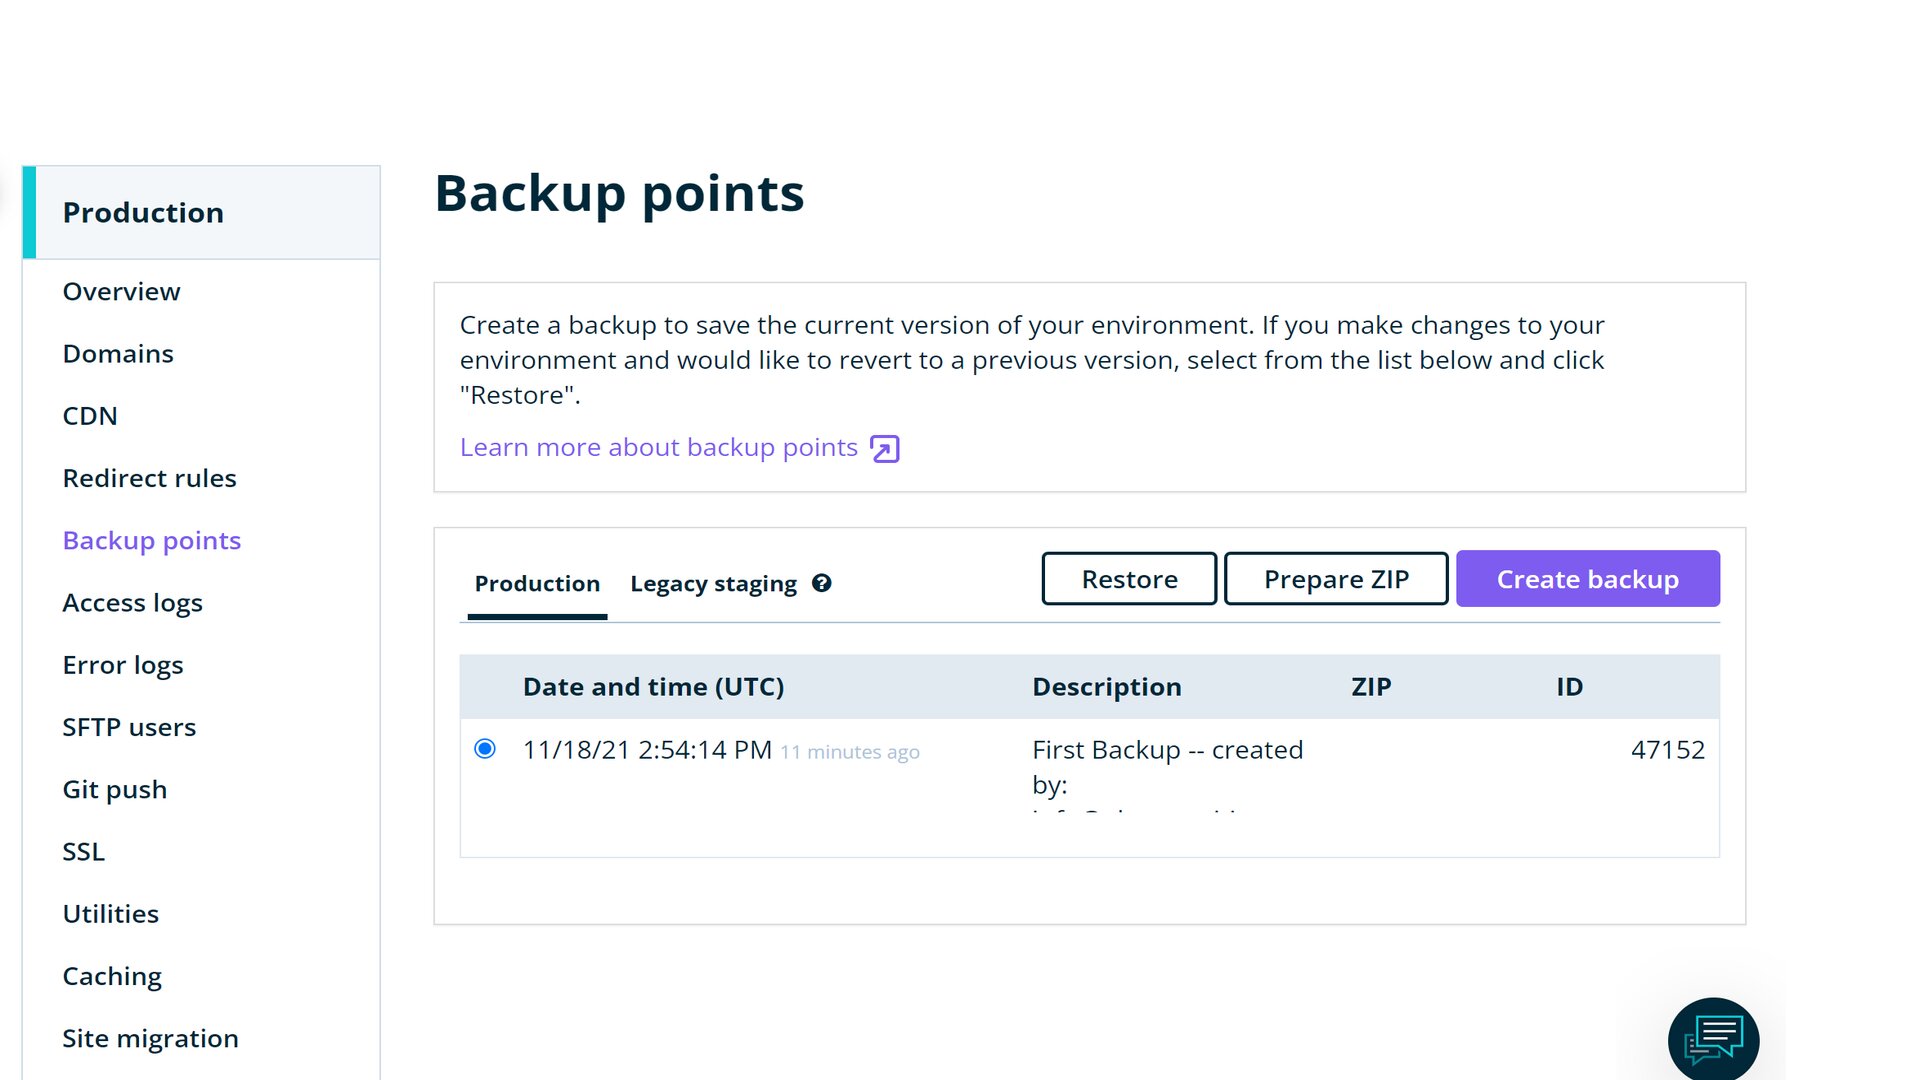The image size is (1920, 1080).
Task: Click the Restore button
Action: [1129, 579]
